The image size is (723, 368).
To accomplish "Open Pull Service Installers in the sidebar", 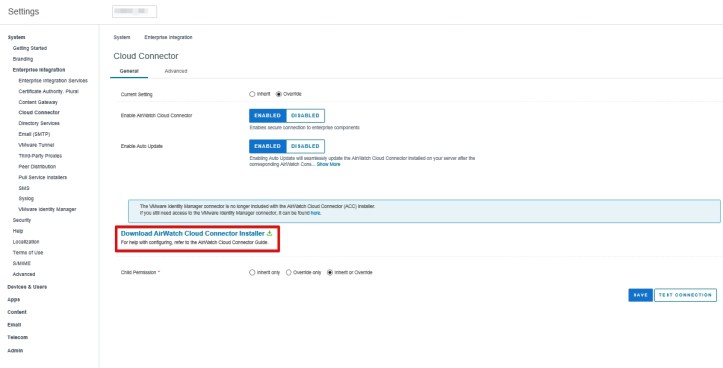I will point(42,178).
